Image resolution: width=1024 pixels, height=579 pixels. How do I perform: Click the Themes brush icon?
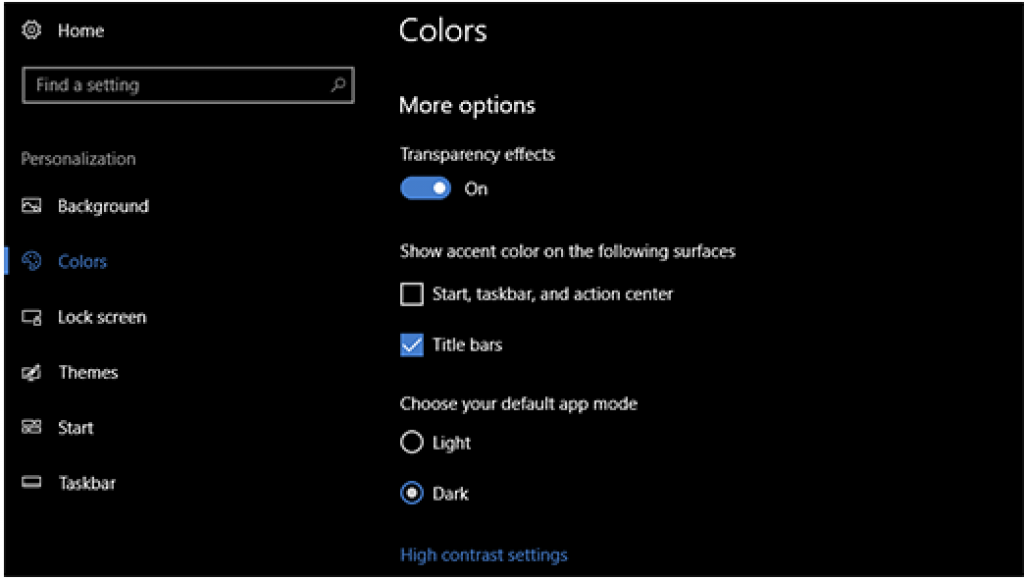coord(32,373)
